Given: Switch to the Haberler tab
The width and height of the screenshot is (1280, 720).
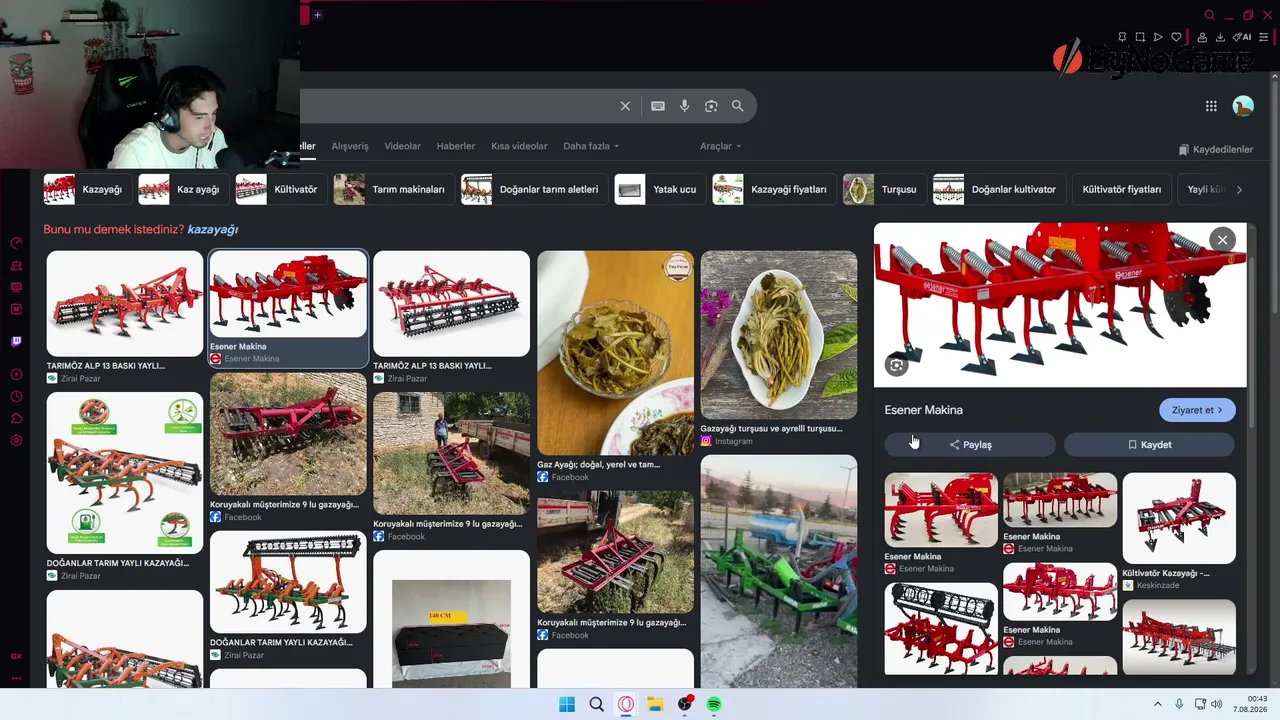Looking at the screenshot, I should pos(456,146).
